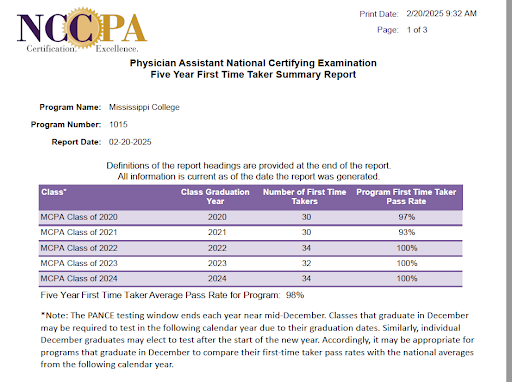Select the MCPA Class of 2023 row
512x382 pixels.
251,263
